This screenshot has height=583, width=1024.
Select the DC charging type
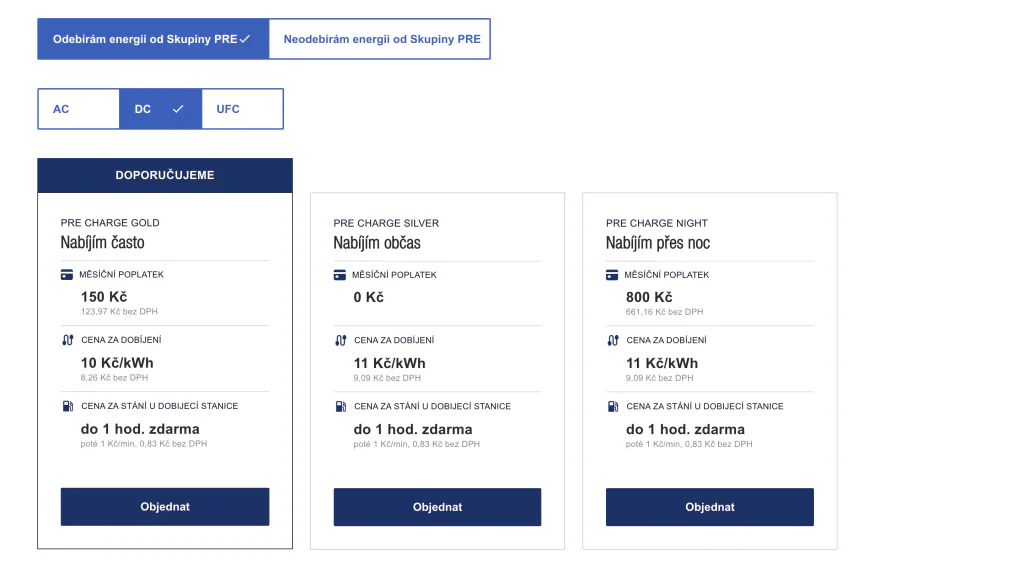pos(160,109)
